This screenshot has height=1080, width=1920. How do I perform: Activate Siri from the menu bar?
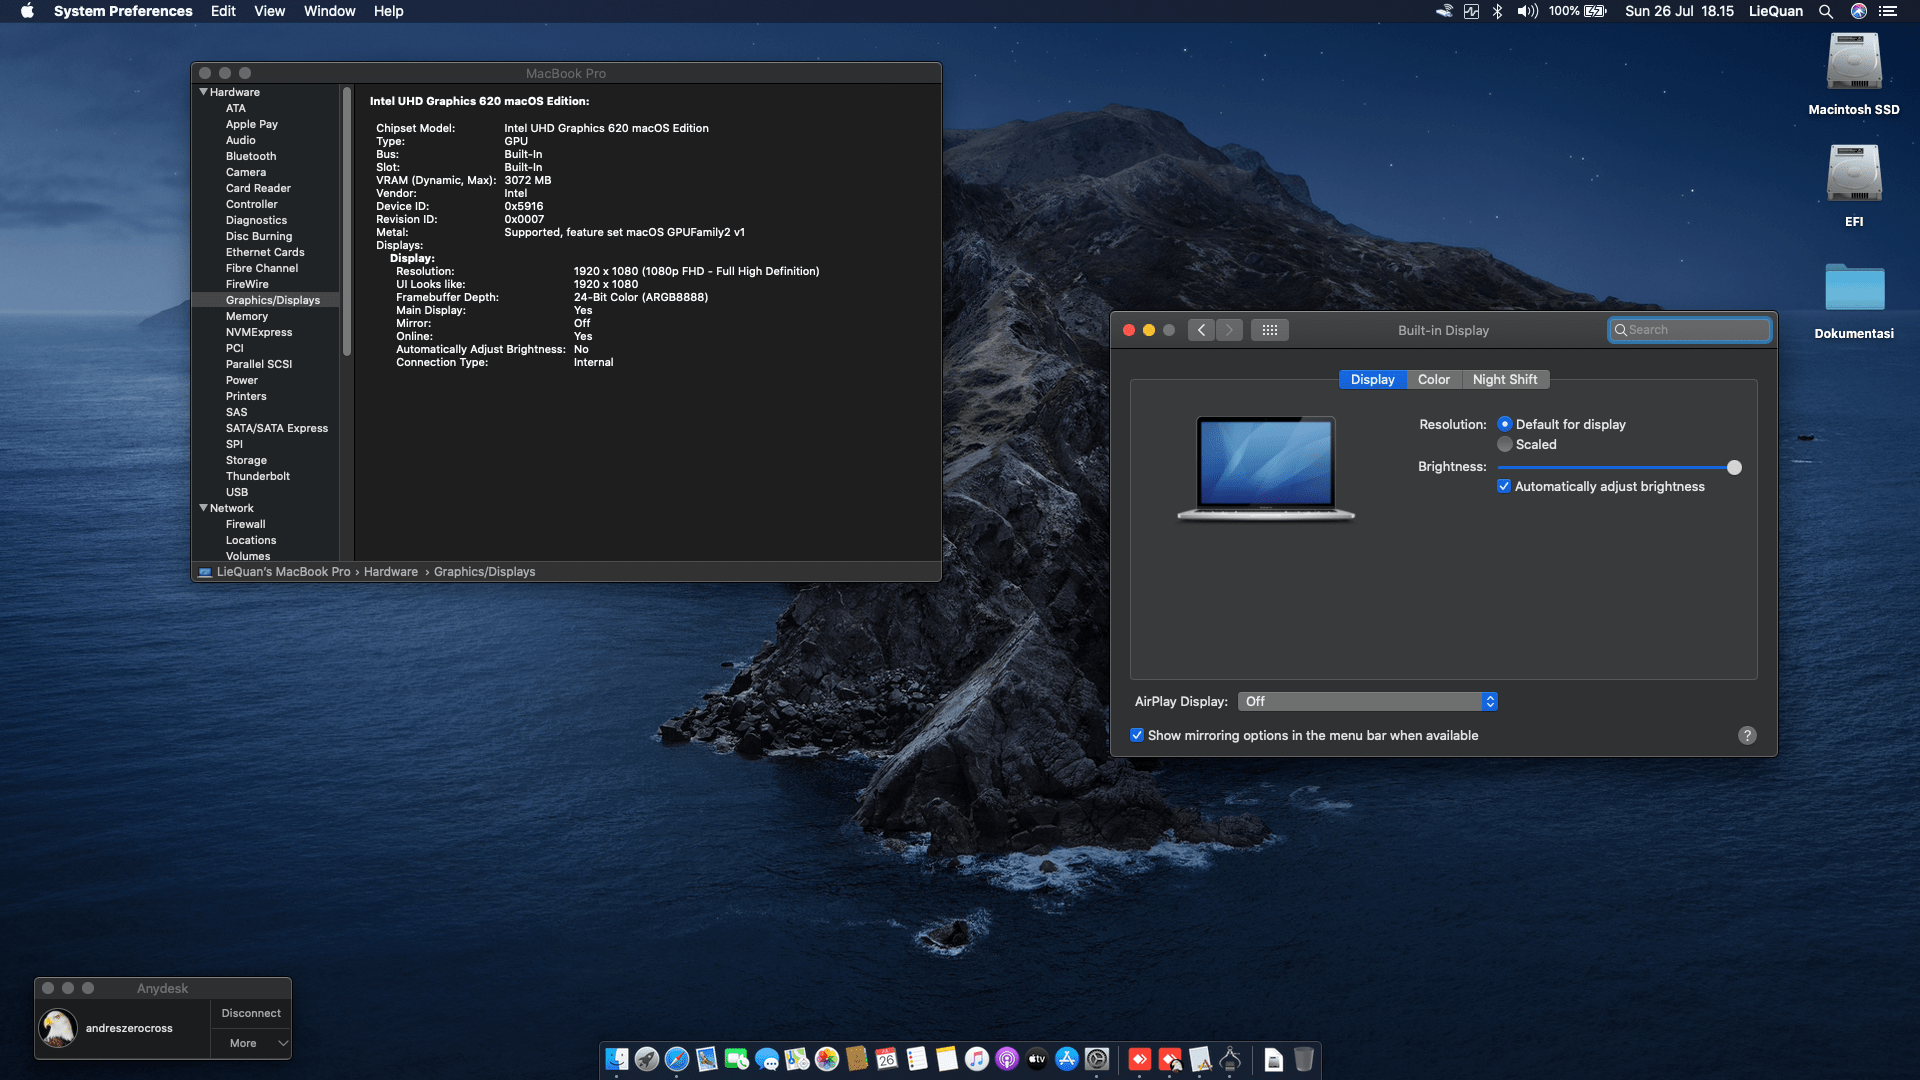coord(1859,11)
